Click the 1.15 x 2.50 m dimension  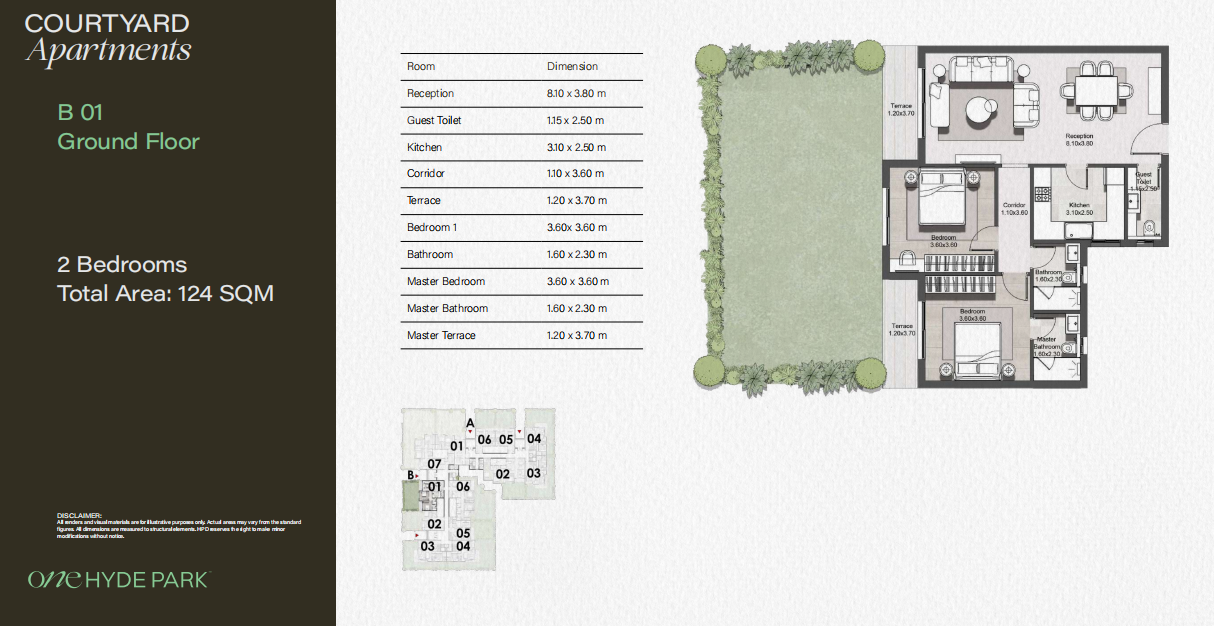click(x=575, y=120)
